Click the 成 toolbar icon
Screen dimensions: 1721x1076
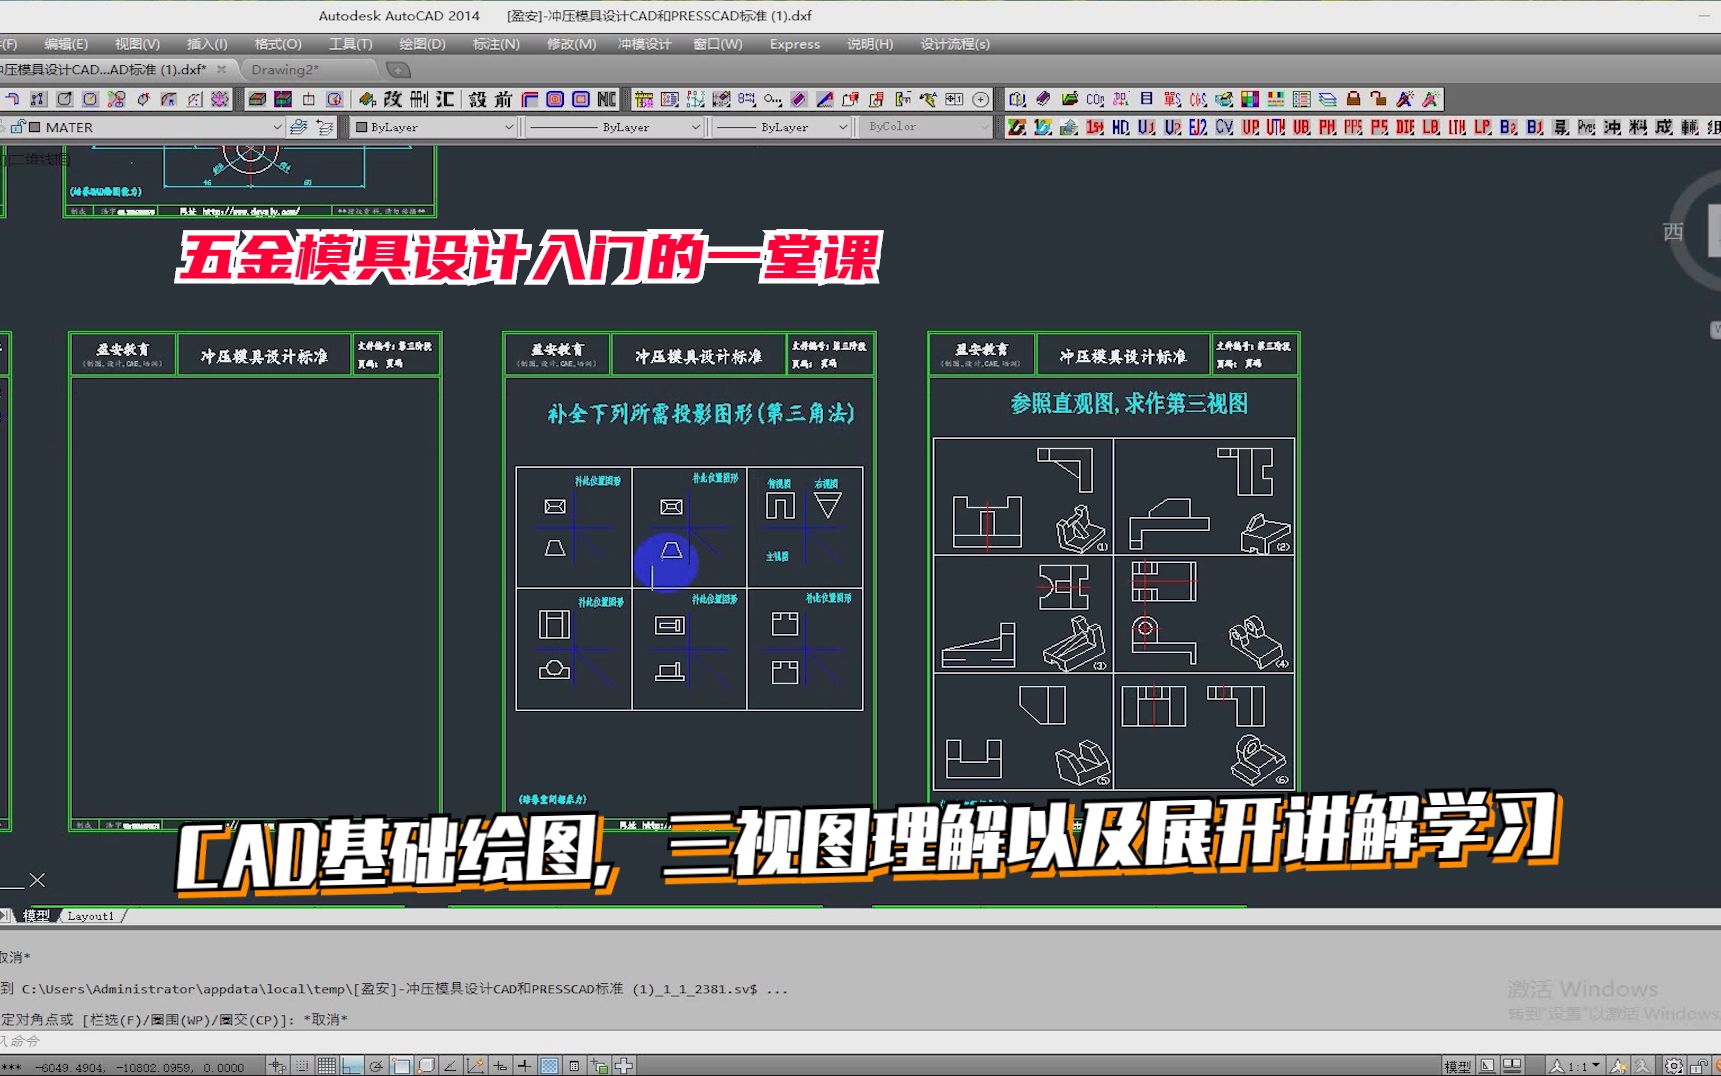[x=1664, y=127]
